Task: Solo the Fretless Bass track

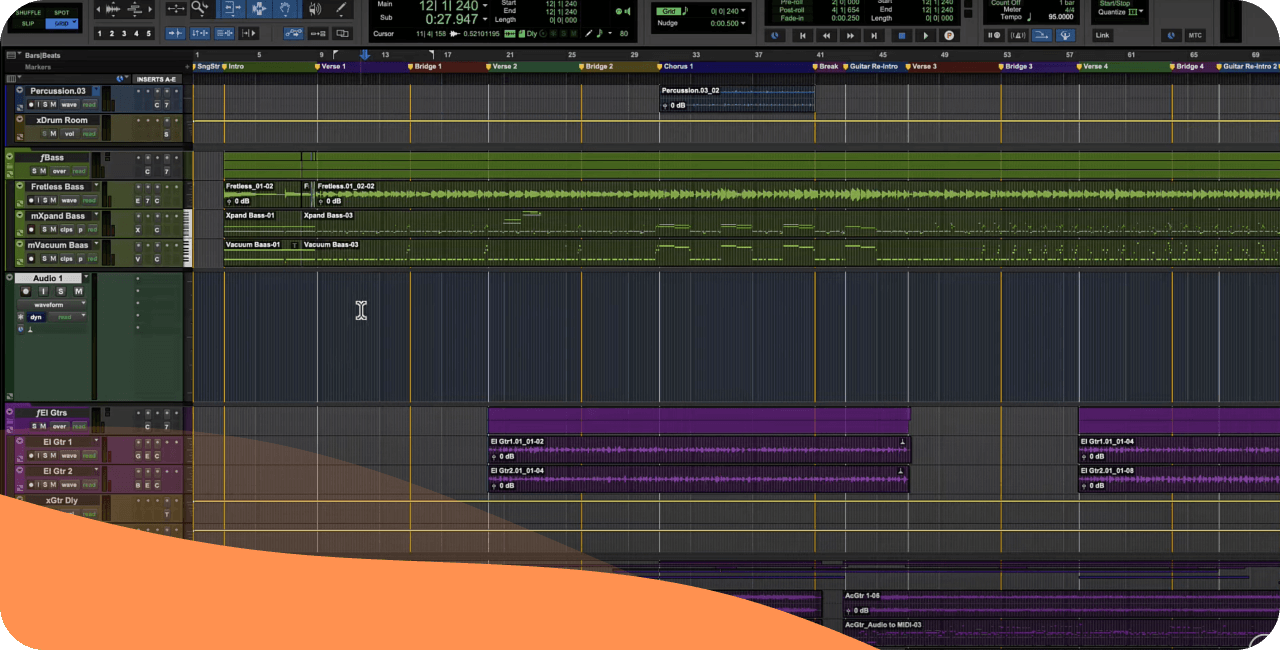Action: tap(44, 200)
